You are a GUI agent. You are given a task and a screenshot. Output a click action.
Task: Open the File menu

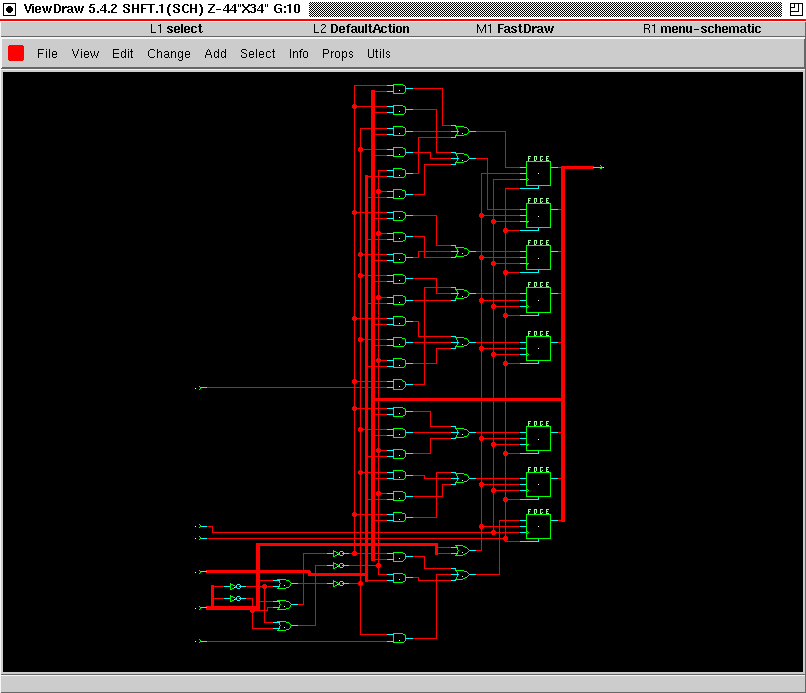tap(47, 54)
